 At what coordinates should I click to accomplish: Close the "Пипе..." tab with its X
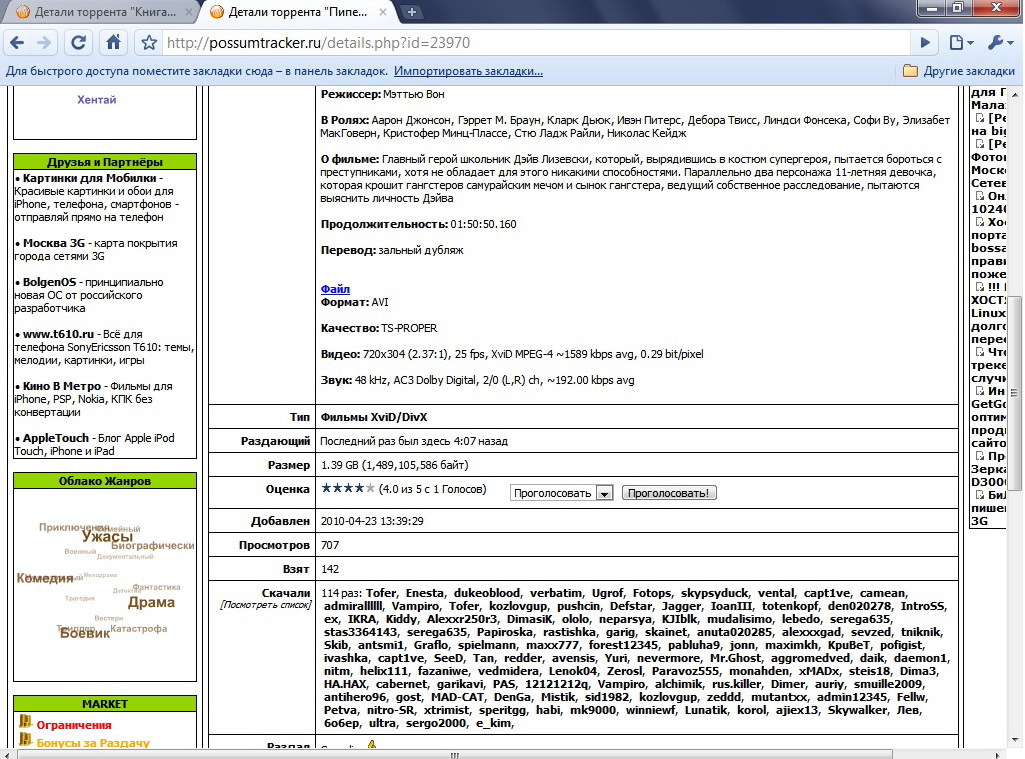[x=382, y=12]
